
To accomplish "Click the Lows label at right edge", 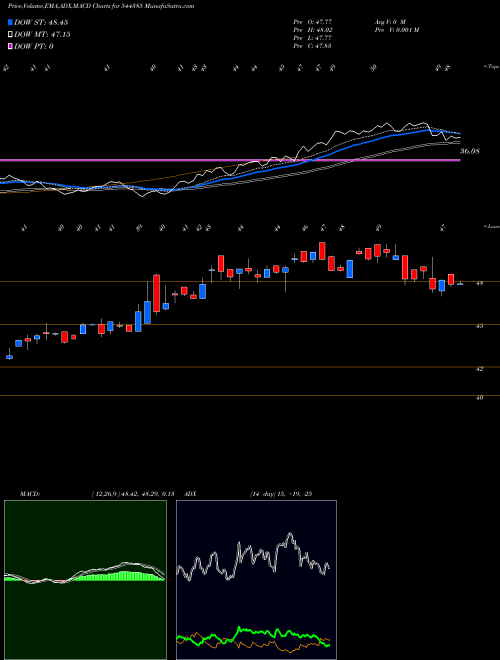I will pyautogui.click(x=491, y=226).
